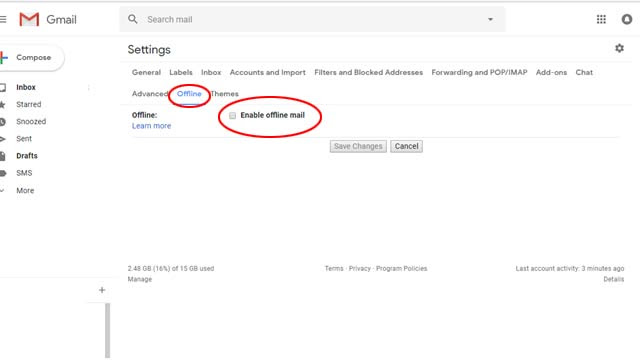Click the Compose button
Image resolution: width=640 pixels, height=360 pixels.
tap(31, 58)
